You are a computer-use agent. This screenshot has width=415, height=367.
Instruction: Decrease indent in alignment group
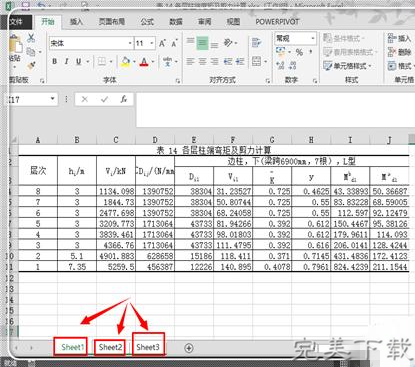pos(228,61)
